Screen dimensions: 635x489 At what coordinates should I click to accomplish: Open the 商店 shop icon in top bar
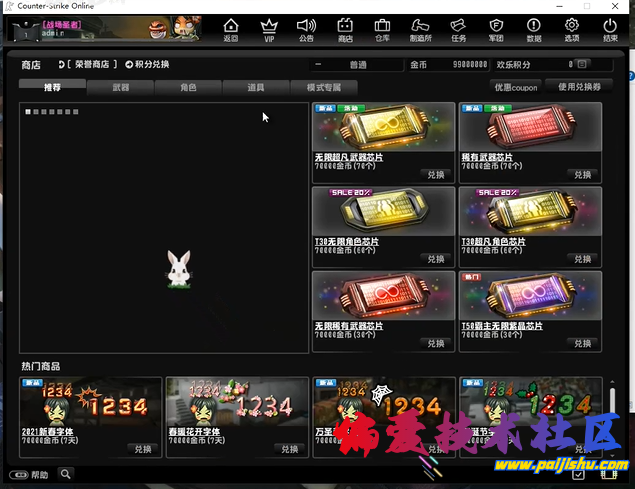coord(345,30)
